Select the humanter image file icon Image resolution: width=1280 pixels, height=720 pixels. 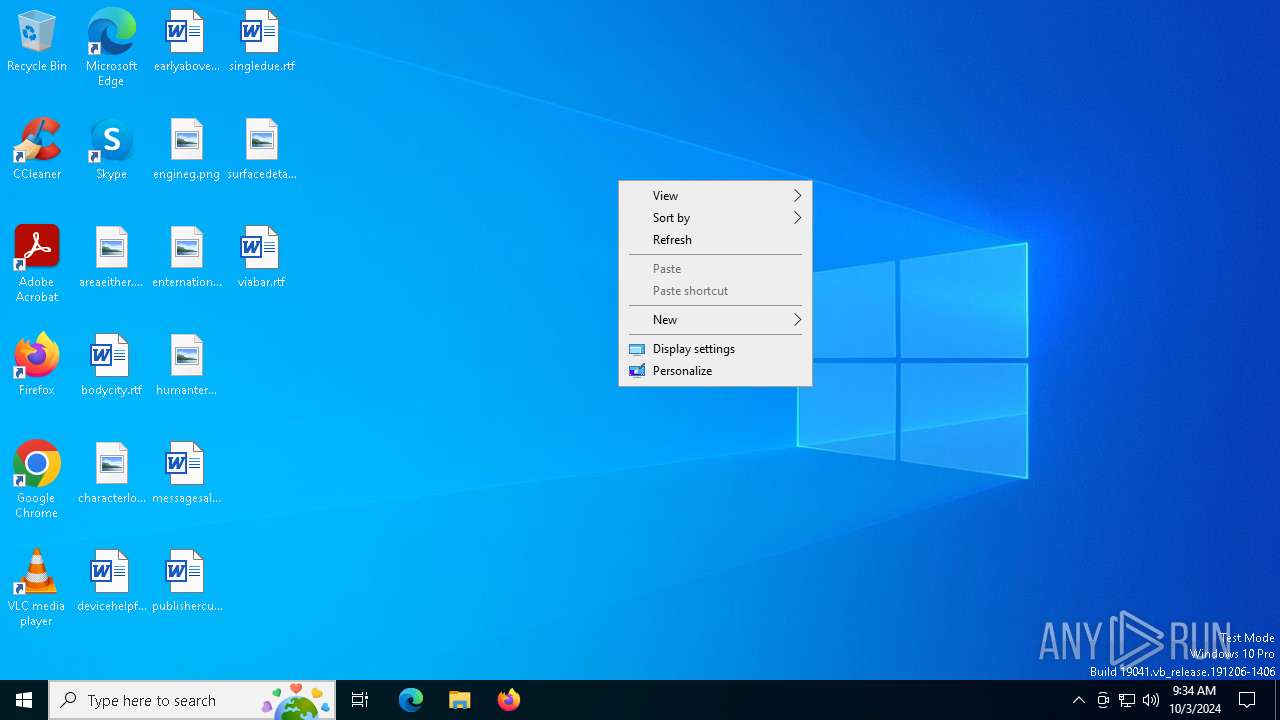(186, 366)
